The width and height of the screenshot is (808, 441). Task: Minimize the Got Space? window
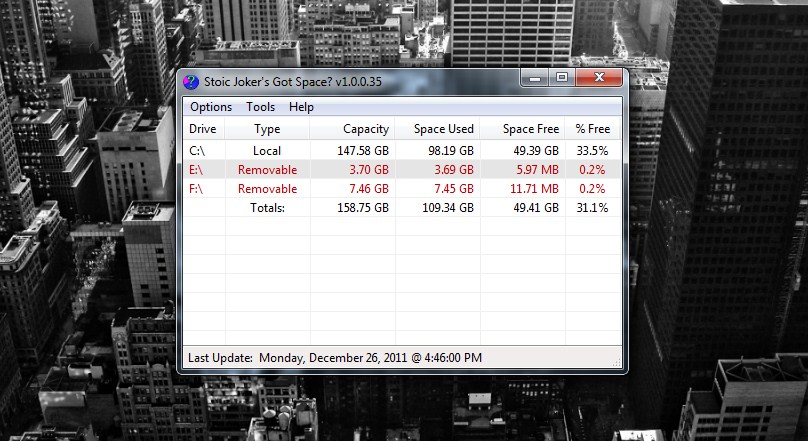534,78
